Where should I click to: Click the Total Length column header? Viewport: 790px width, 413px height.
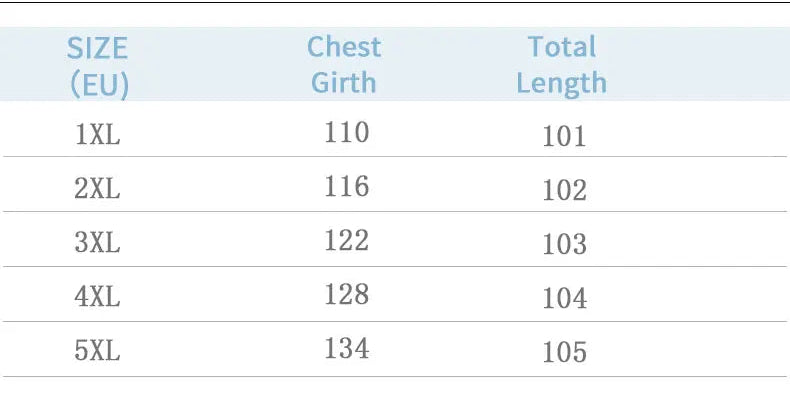(562, 65)
